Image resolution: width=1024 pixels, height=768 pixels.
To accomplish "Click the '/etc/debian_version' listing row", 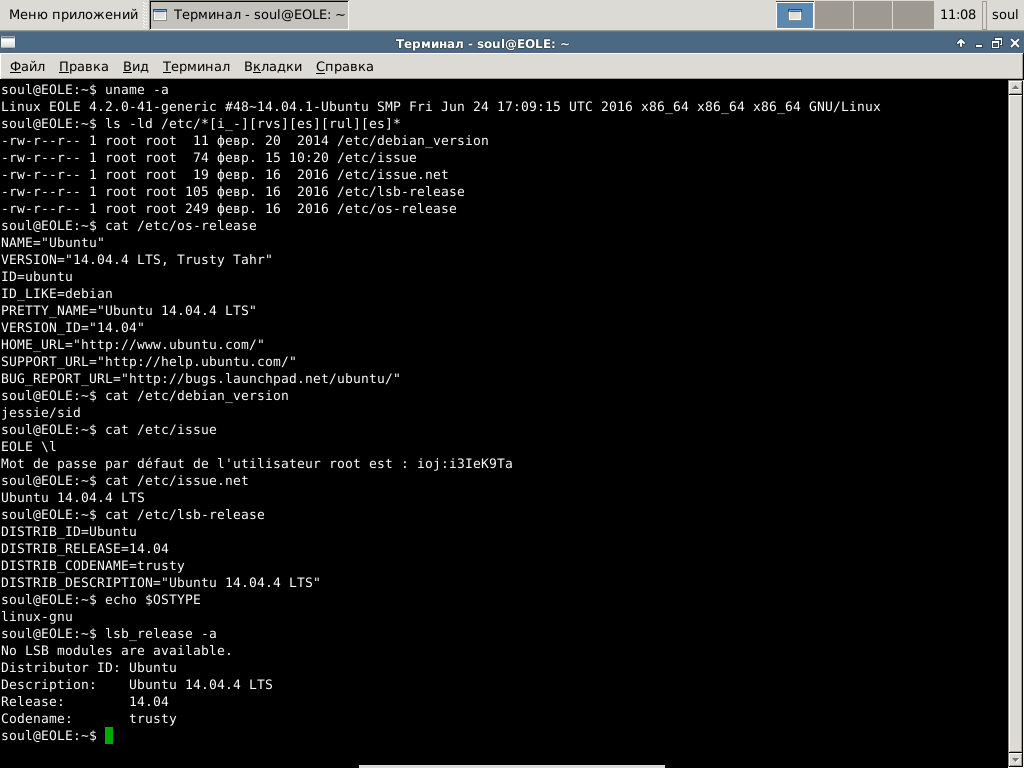I will (245, 140).
